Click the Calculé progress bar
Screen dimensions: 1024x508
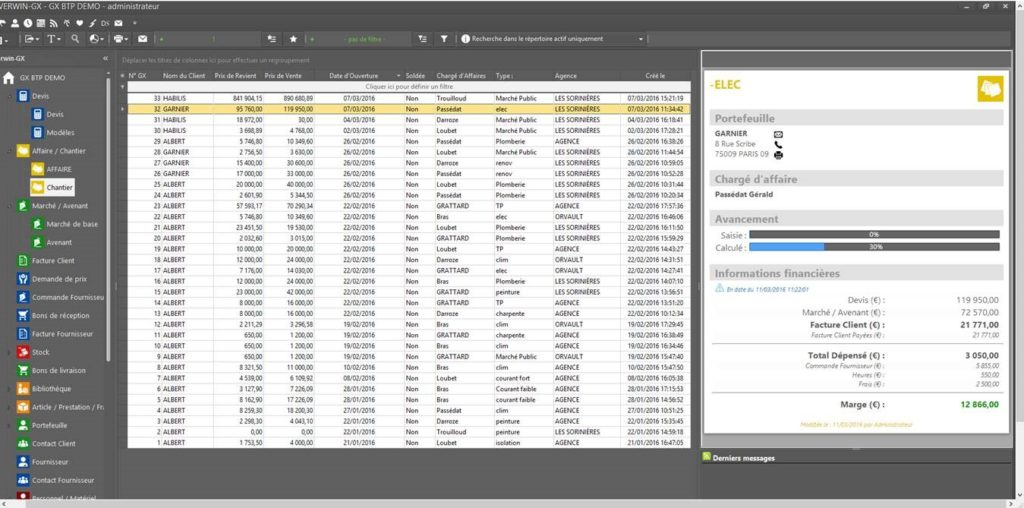[873, 247]
